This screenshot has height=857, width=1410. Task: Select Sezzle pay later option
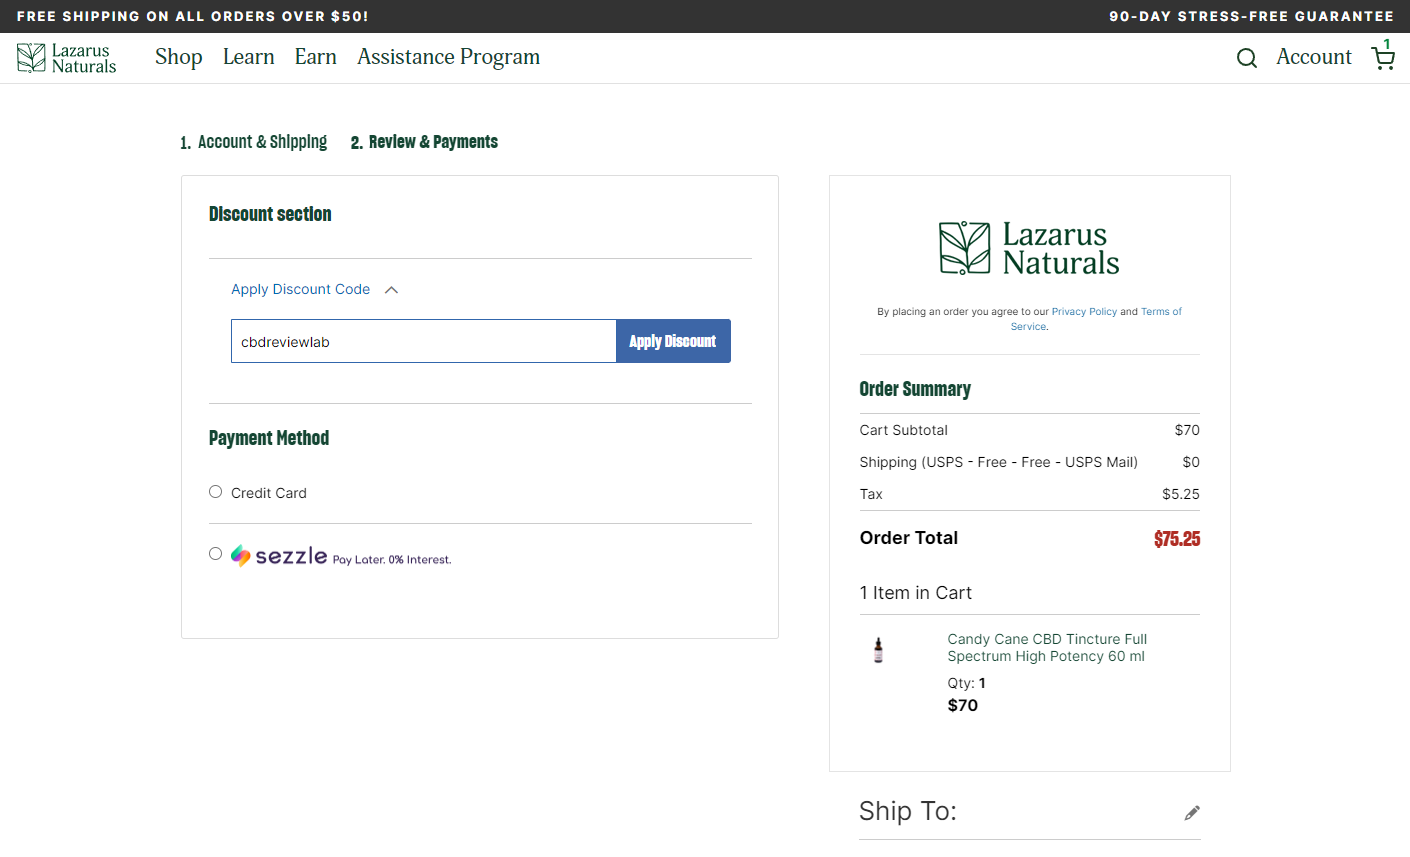pyautogui.click(x=215, y=554)
